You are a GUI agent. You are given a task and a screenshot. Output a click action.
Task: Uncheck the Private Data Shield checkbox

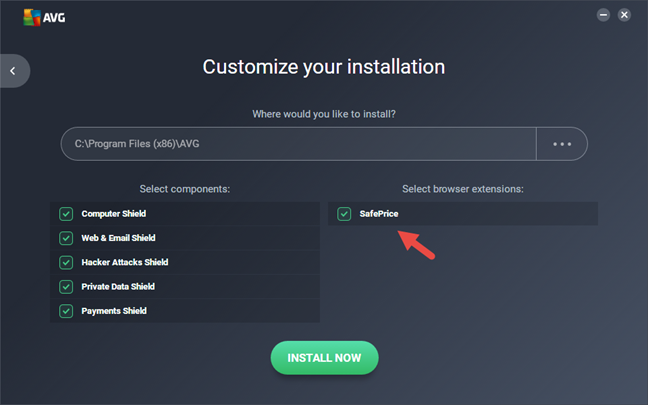(x=66, y=287)
